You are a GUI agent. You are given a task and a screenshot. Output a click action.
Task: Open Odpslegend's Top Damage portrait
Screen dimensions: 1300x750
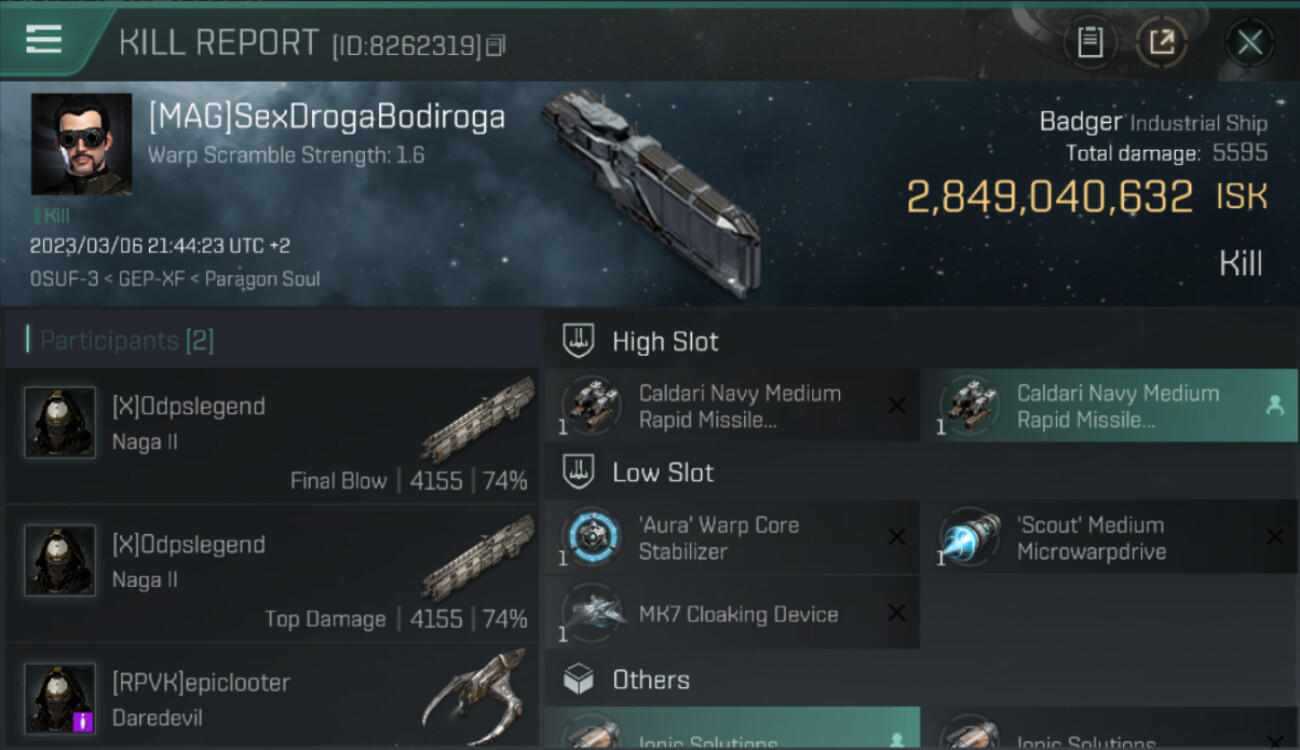(60, 561)
